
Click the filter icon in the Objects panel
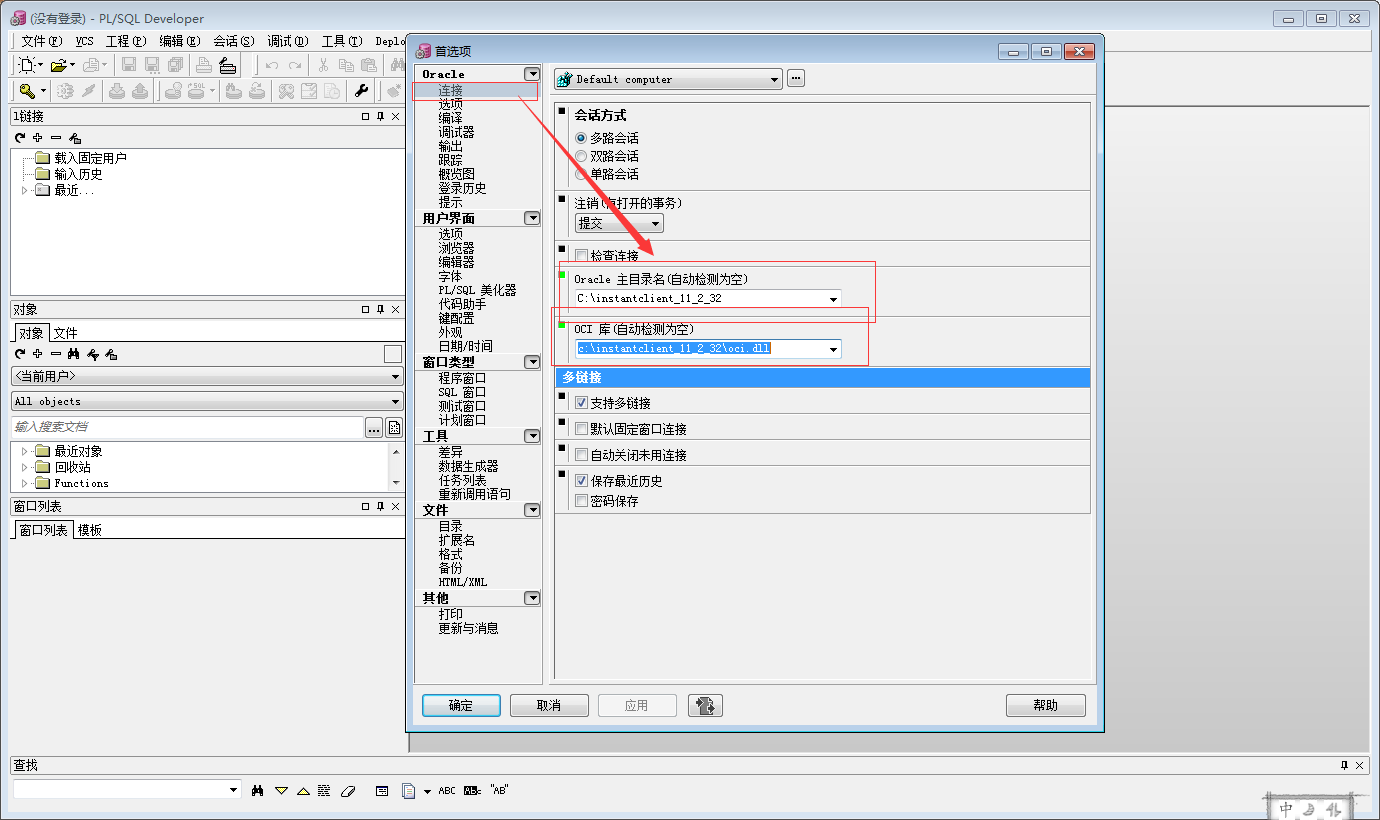(x=93, y=354)
